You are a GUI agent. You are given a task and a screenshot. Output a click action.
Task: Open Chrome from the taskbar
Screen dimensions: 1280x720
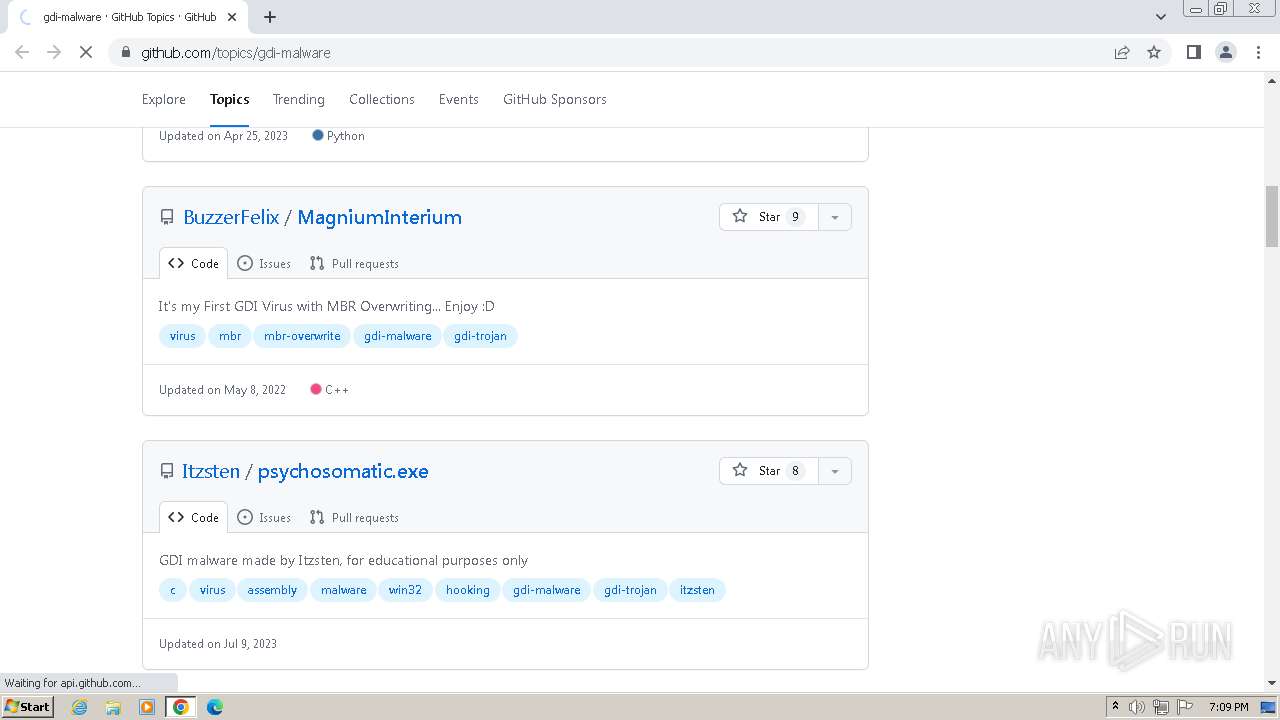pos(181,707)
